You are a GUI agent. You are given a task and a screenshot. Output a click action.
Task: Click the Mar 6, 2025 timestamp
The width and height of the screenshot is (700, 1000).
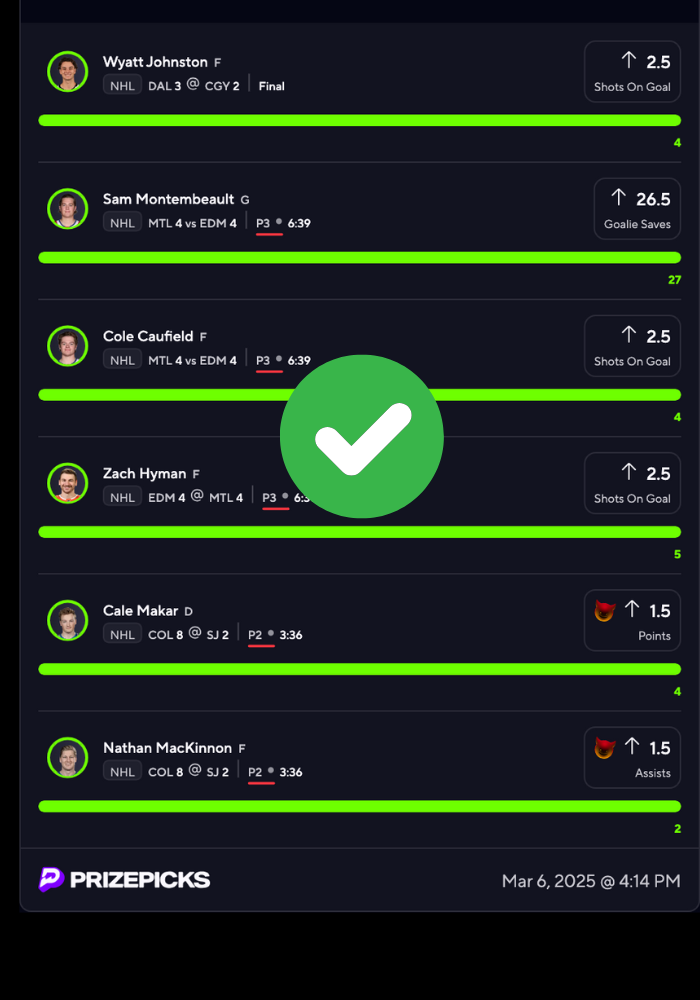tap(591, 881)
